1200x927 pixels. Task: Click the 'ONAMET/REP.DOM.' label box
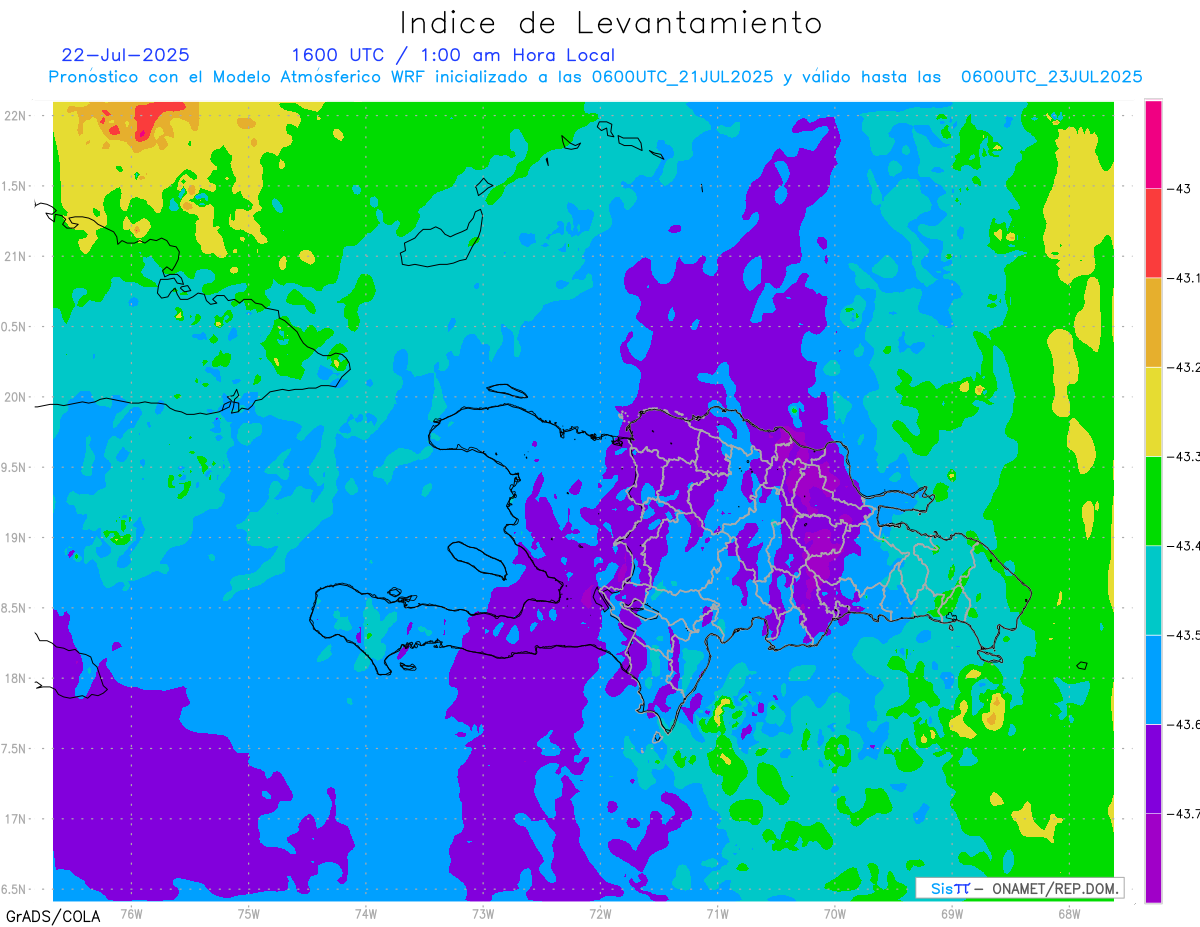pyautogui.click(x=1019, y=888)
